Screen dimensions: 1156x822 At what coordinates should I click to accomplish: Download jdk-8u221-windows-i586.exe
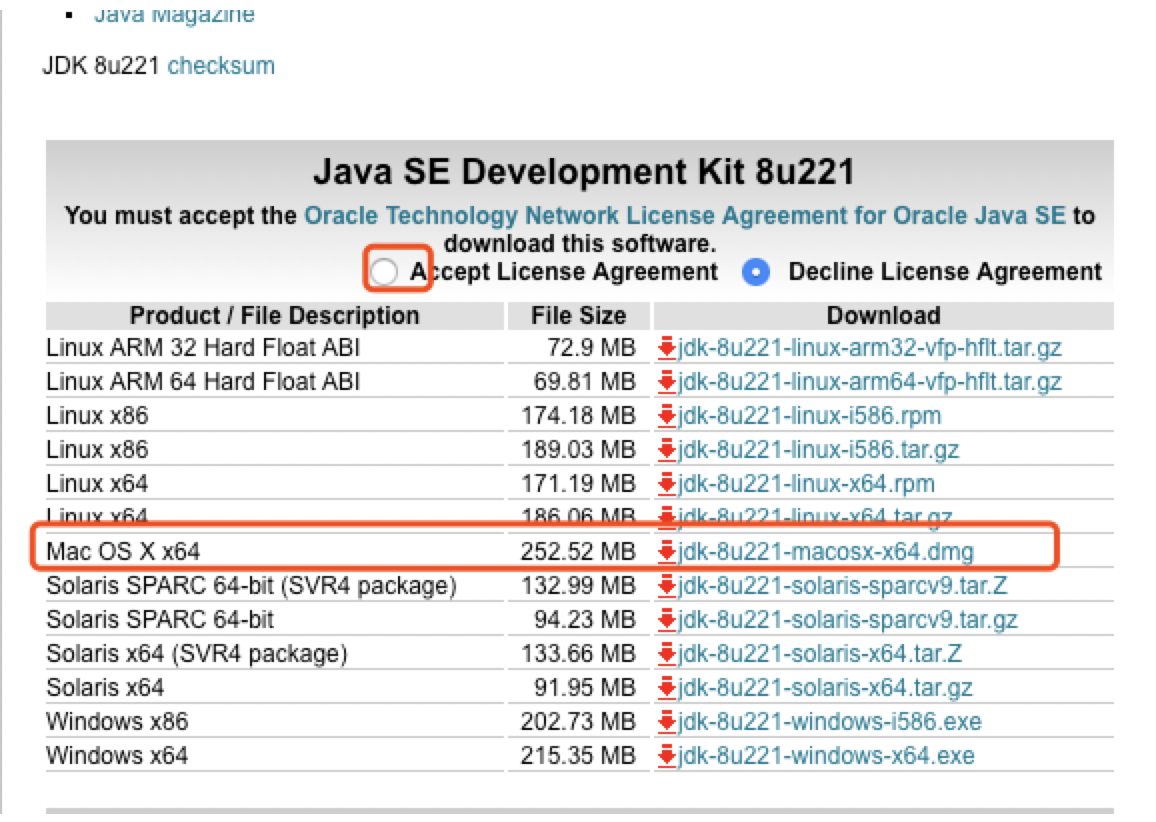click(830, 721)
